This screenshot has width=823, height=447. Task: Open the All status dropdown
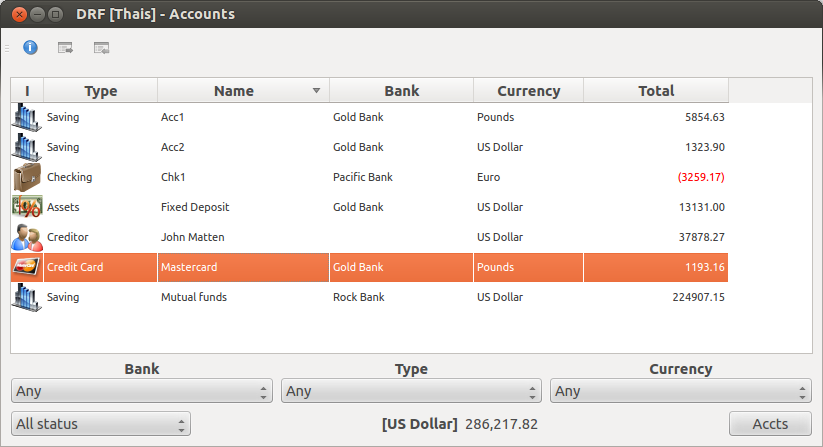click(x=101, y=424)
